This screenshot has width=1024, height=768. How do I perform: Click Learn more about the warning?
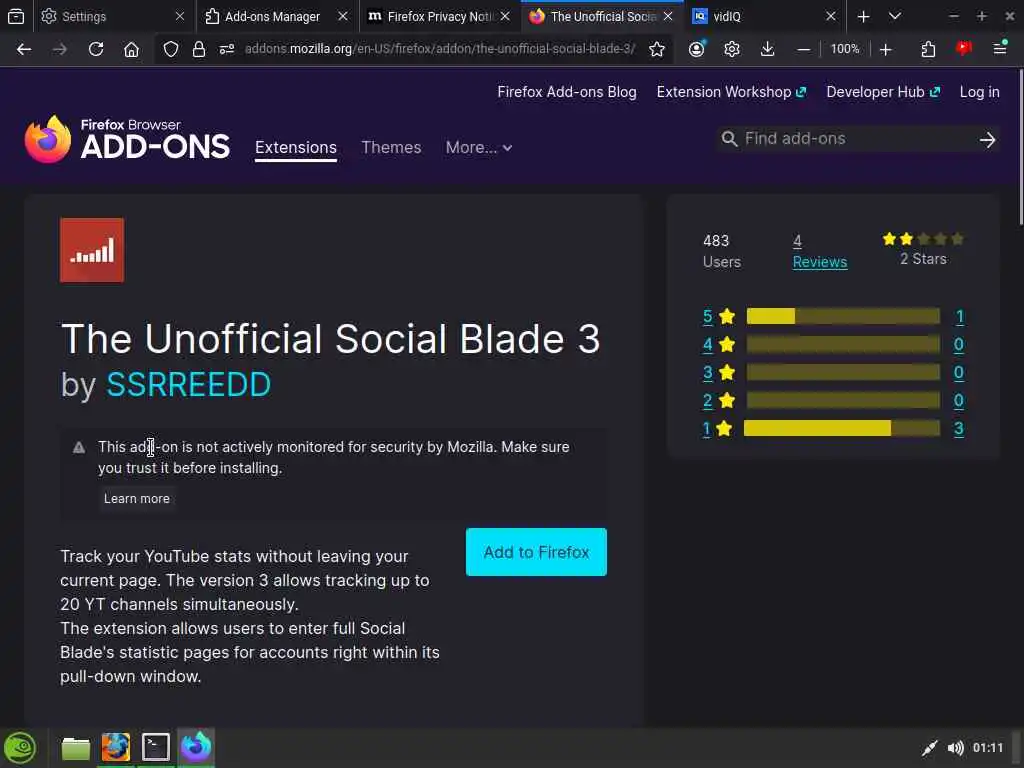tap(136, 498)
